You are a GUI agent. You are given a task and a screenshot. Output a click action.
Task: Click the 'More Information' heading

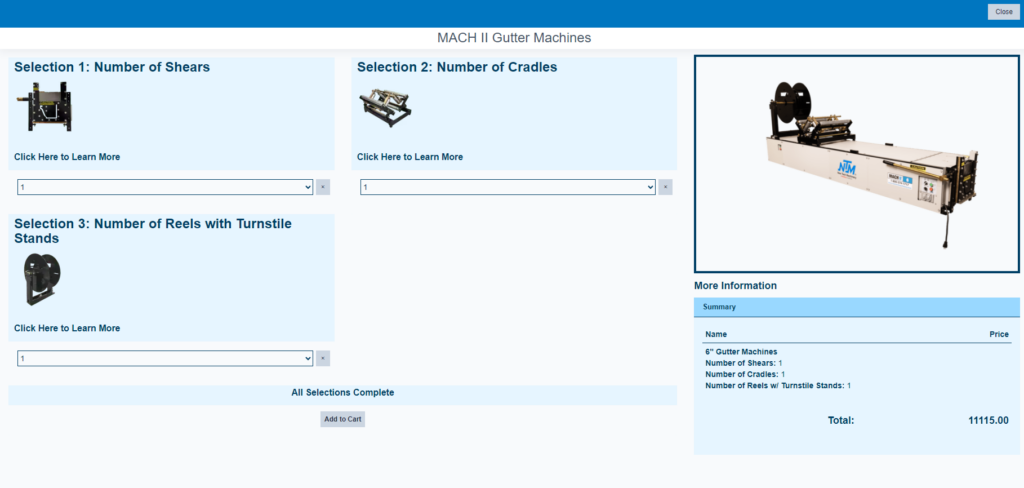[x=735, y=285]
